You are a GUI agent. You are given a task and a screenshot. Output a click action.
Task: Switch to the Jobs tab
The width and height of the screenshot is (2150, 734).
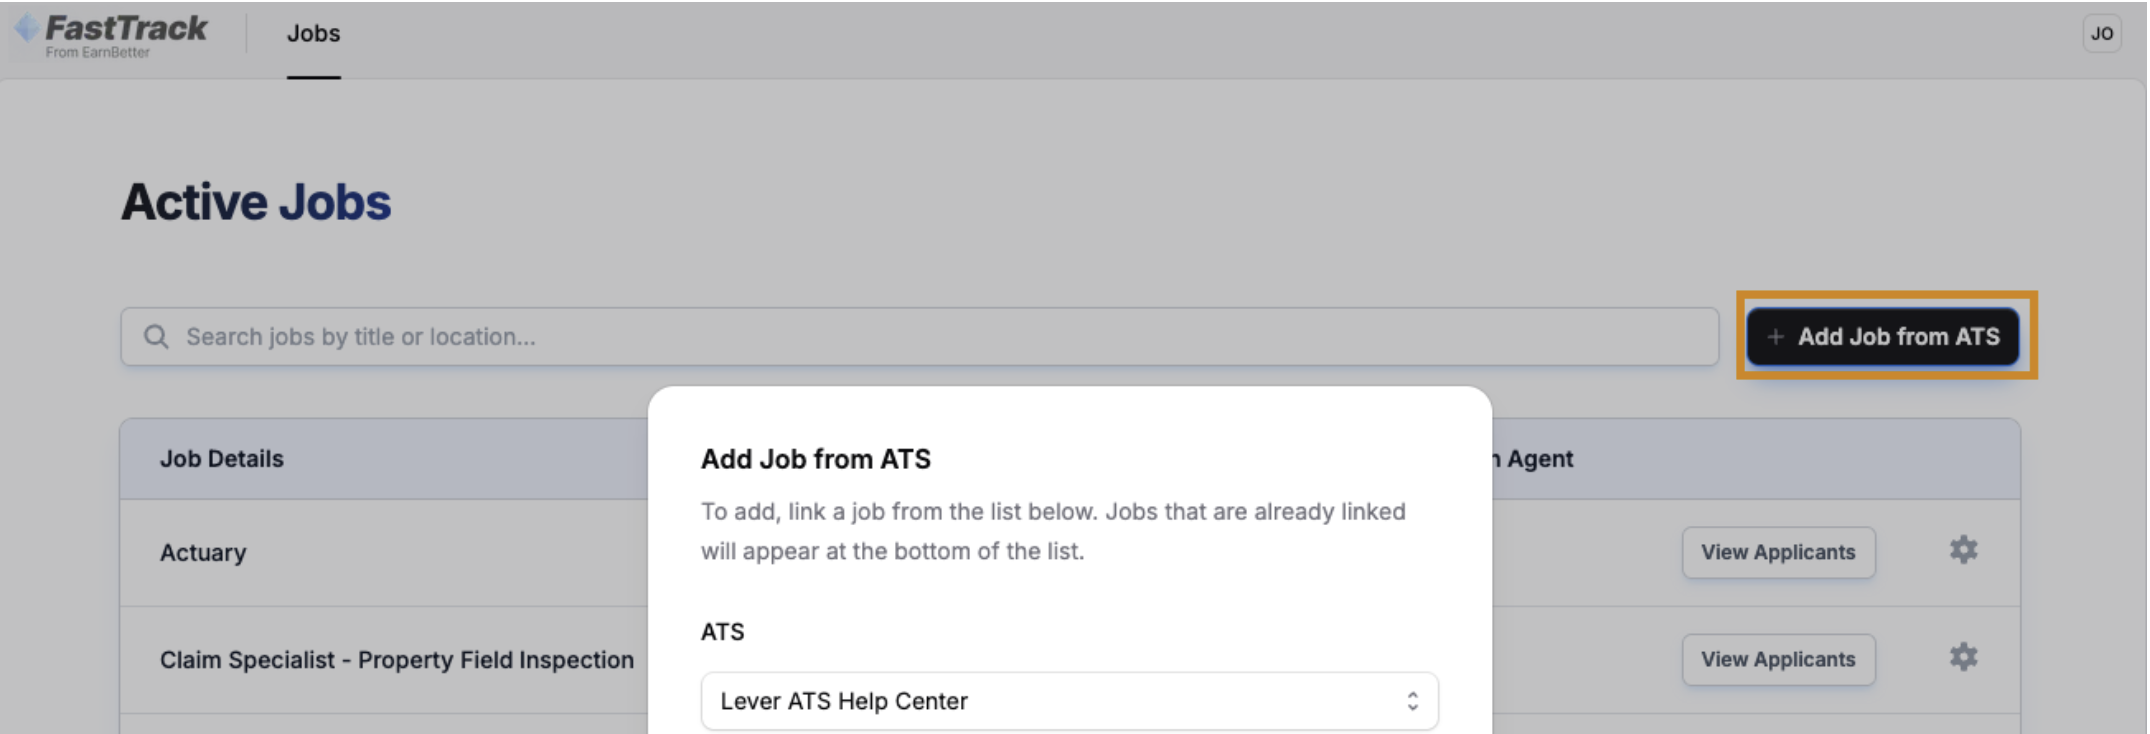[313, 33]
